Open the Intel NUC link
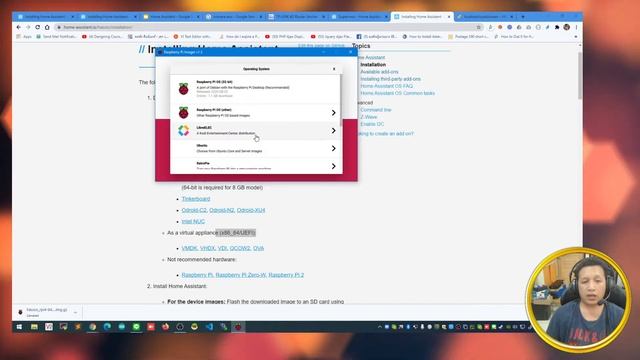This screenshot has height=360, width=640. click(193, 221)
